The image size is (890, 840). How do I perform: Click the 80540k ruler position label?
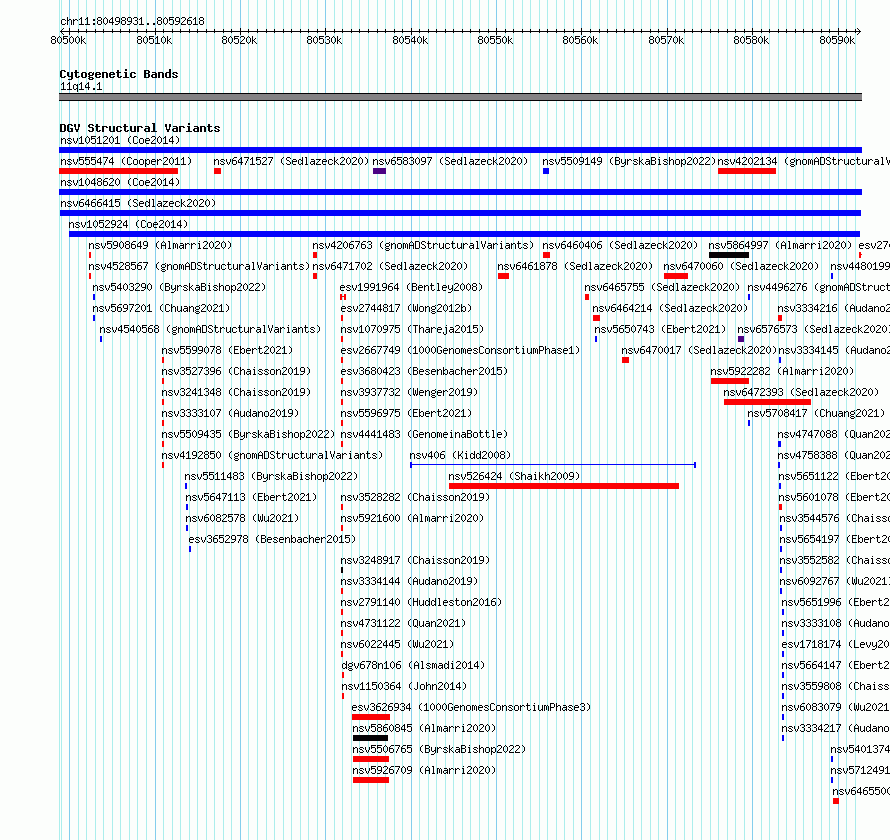[x=410, y=40]
